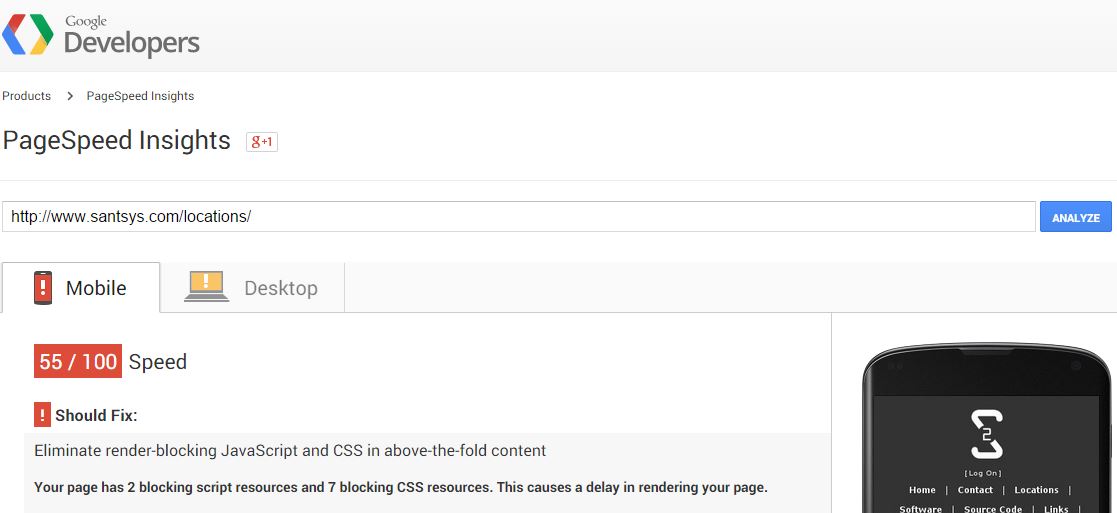Click the laptop warning icon on Desktop tab

pos(207,286)
